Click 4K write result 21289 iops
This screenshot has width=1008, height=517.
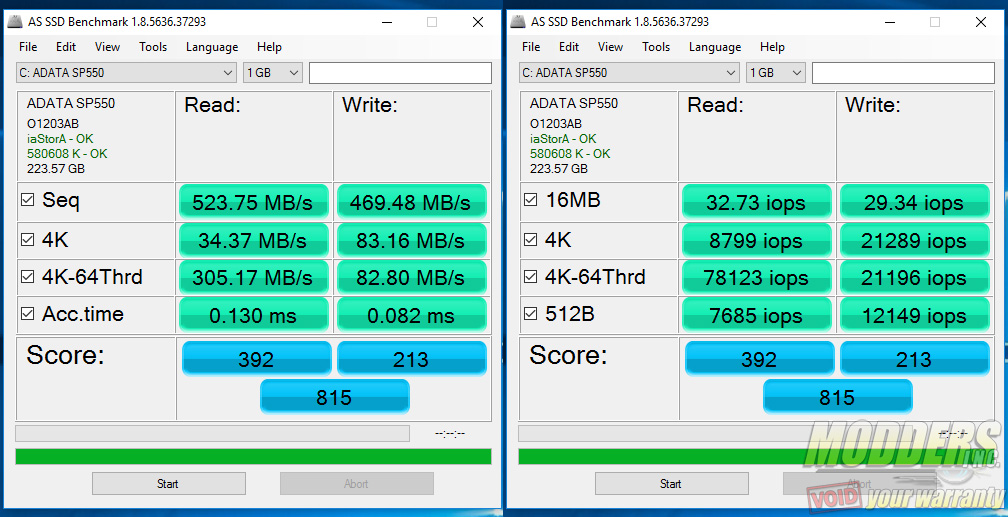click(x=915, y=240)
